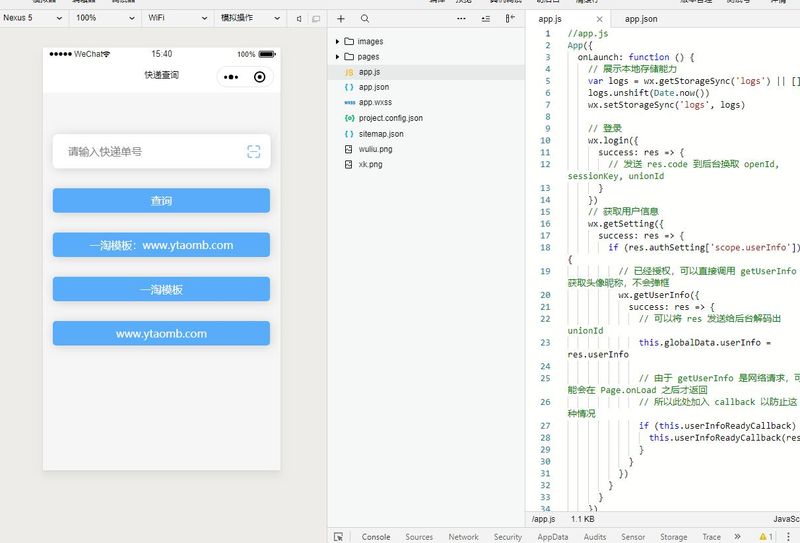The height and width of the screenshot is (543, 800).
Task: Click mini program close circle capsule icon
Action: click(259, 77)
